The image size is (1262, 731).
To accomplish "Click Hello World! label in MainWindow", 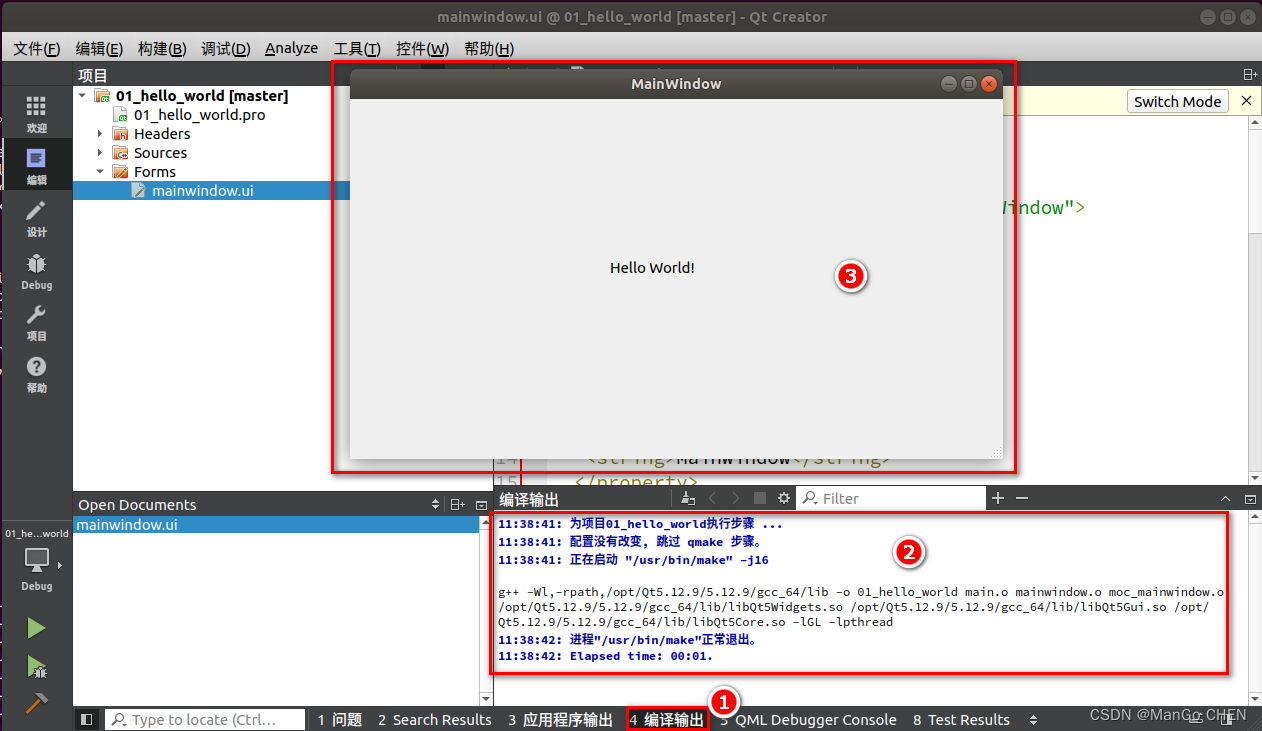I will tap(652, 268).
